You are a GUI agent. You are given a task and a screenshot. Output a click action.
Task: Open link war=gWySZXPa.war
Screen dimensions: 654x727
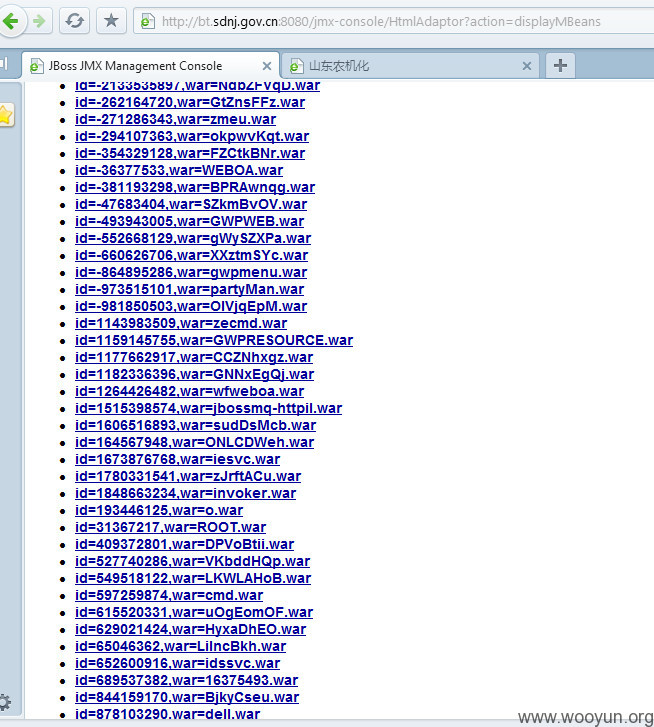coord(193,238)
